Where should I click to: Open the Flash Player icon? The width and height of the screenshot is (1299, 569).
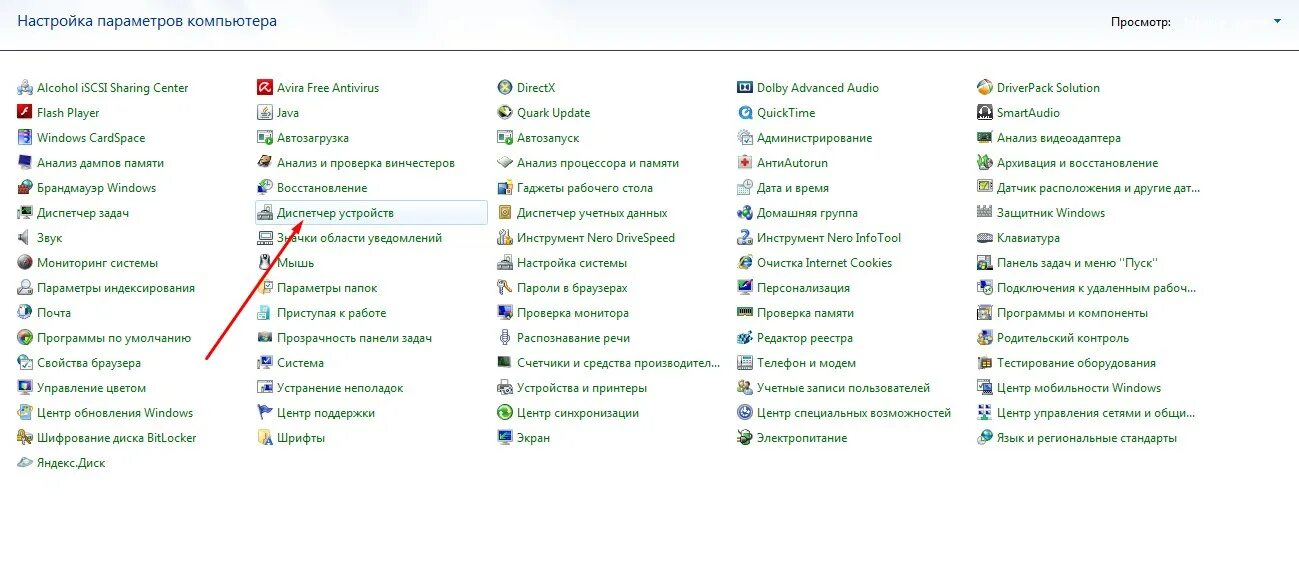coord(25,113)
